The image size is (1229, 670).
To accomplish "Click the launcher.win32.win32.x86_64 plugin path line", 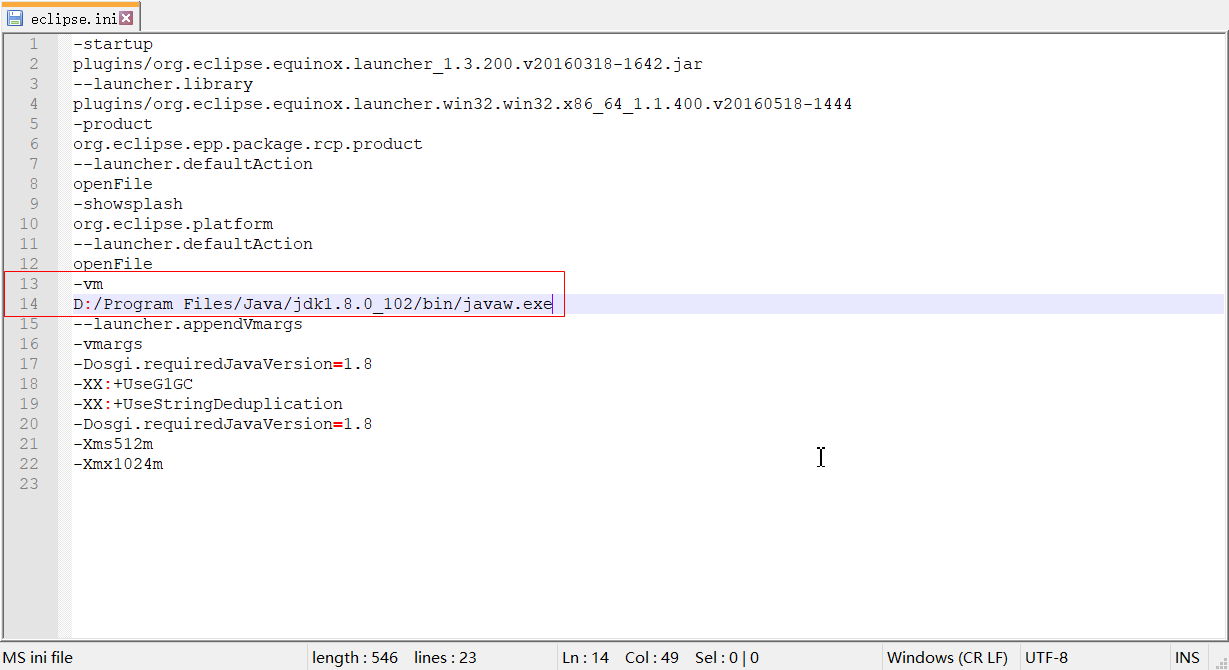I will pyautogui.click(x=463, y=104).
